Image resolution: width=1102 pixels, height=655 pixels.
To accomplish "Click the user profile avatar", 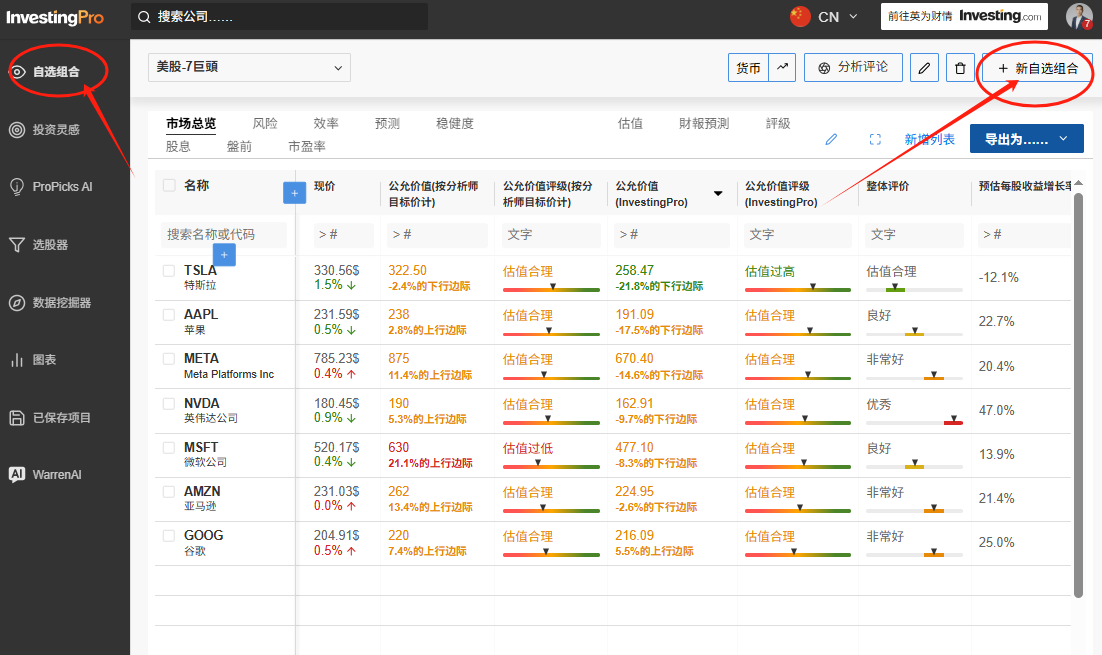I will [x=1078, y=16].
